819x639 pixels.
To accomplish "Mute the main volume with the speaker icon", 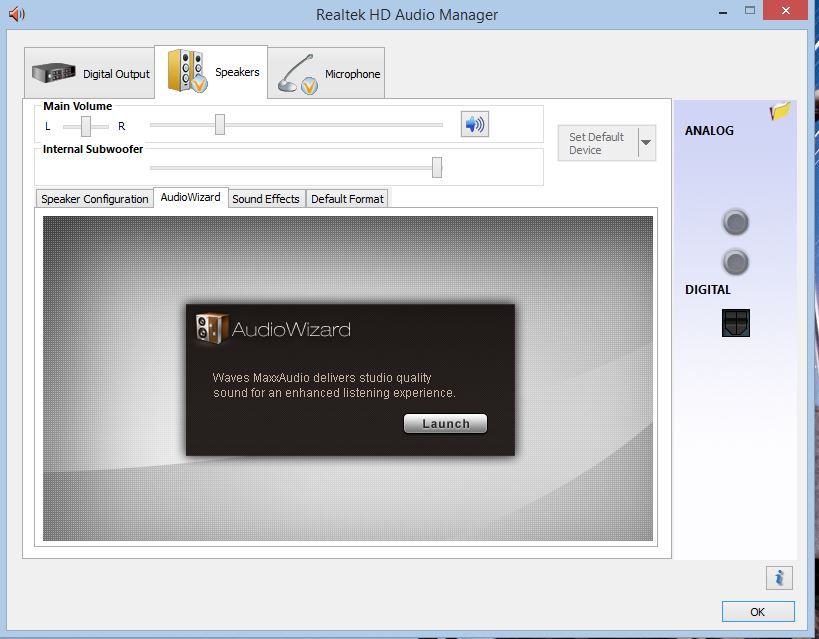I will (x=474, y=124).
